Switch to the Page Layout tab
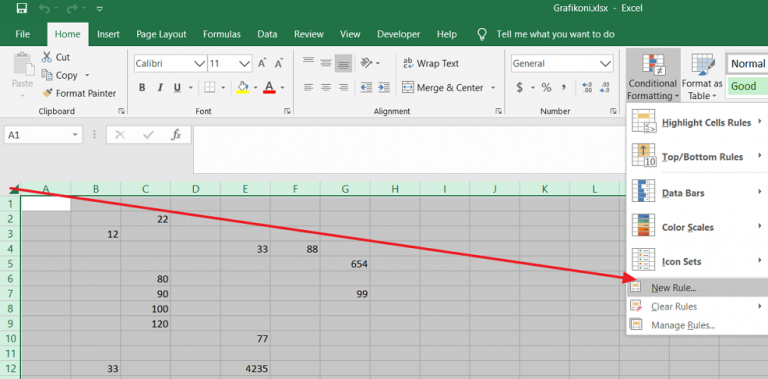The width and height of the screenshot is (768, 379). (161, 34)
